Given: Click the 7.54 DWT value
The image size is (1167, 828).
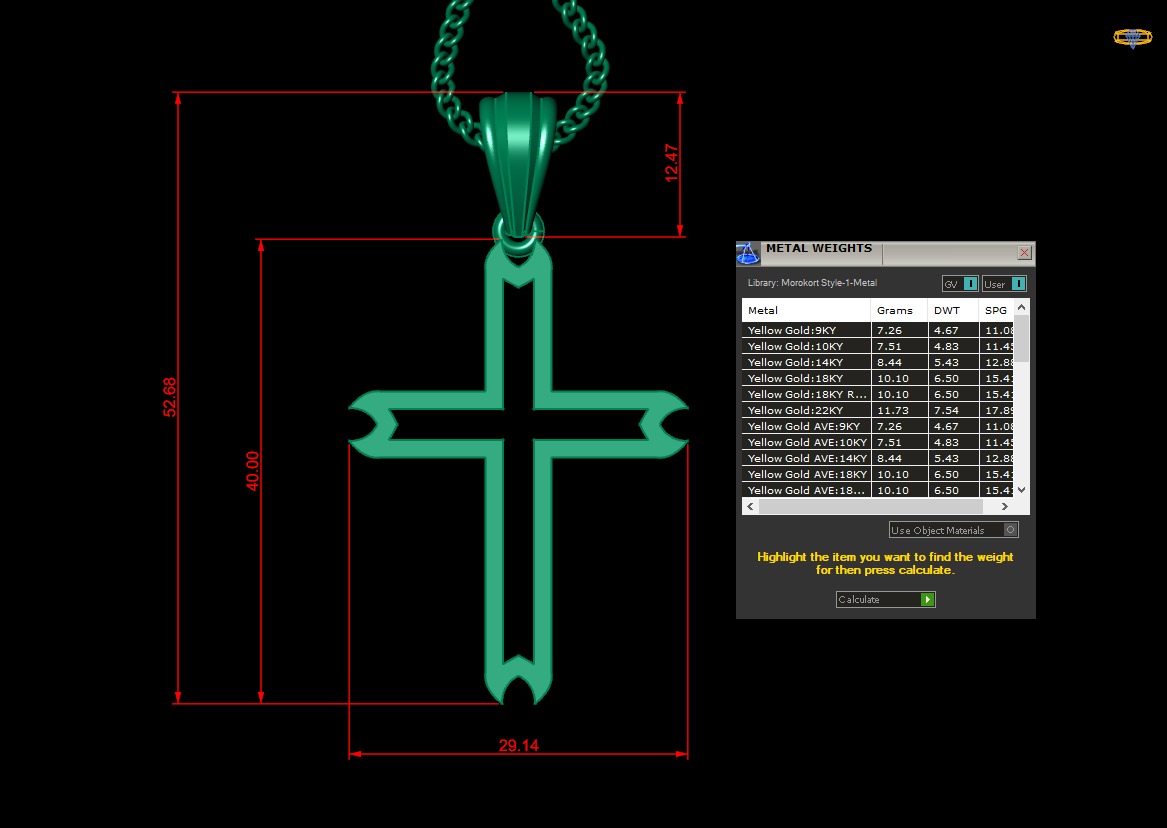Looking at the screenshot, I should [x=946, y=411].
